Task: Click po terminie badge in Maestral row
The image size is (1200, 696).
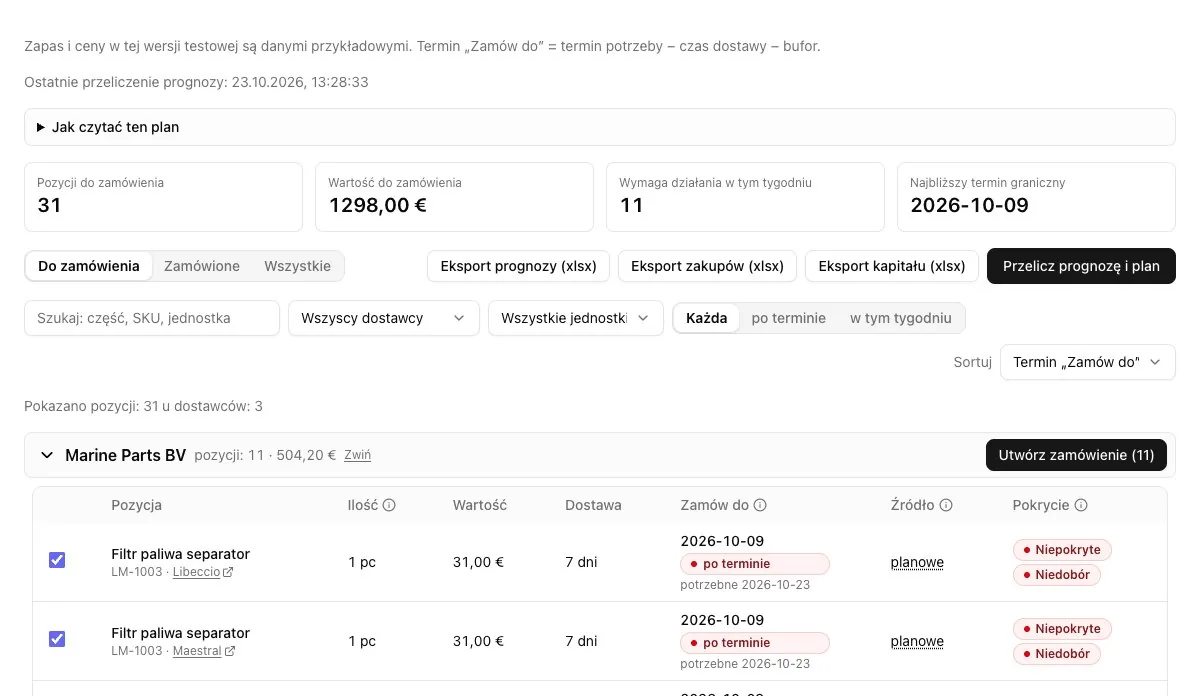Action: [755, 643]
